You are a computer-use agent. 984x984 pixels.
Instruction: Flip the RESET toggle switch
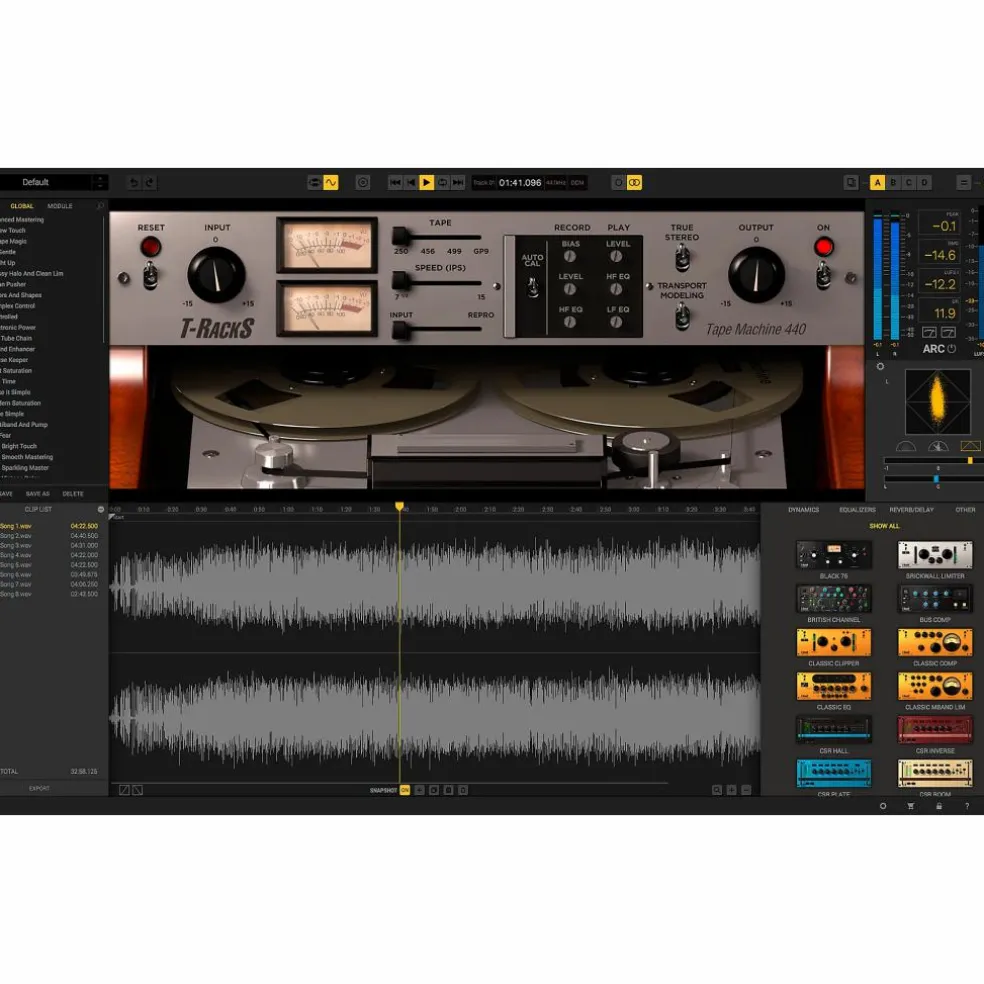point(151,275)
